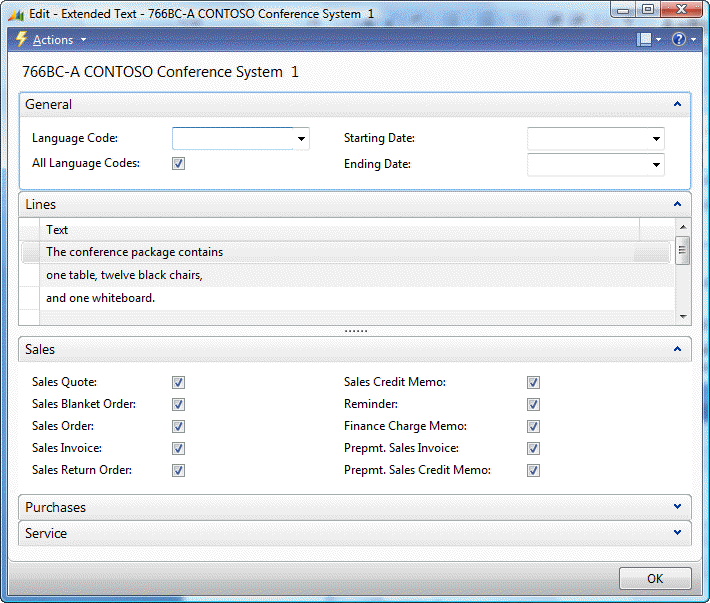Click the dropdown arrow next to Help icon

coord(693,40)
